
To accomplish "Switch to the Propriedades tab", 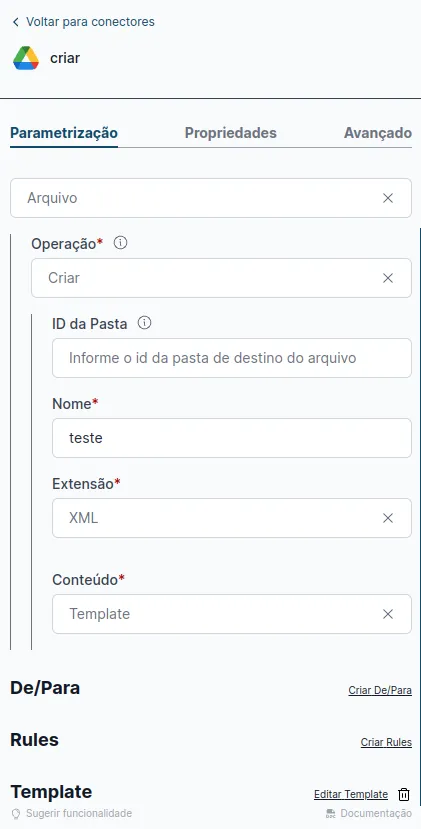I will pyautogui.click(x=231, y=133).
